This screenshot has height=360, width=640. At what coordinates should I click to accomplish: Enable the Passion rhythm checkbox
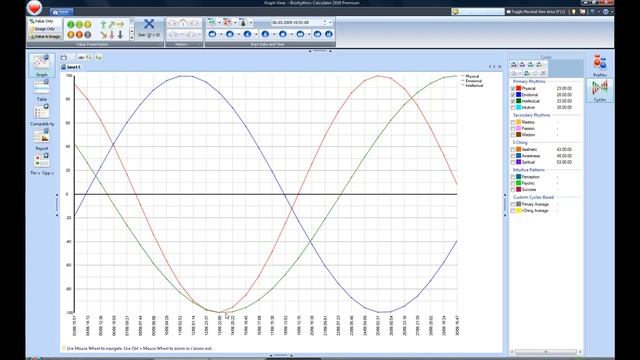pos(513,129)
